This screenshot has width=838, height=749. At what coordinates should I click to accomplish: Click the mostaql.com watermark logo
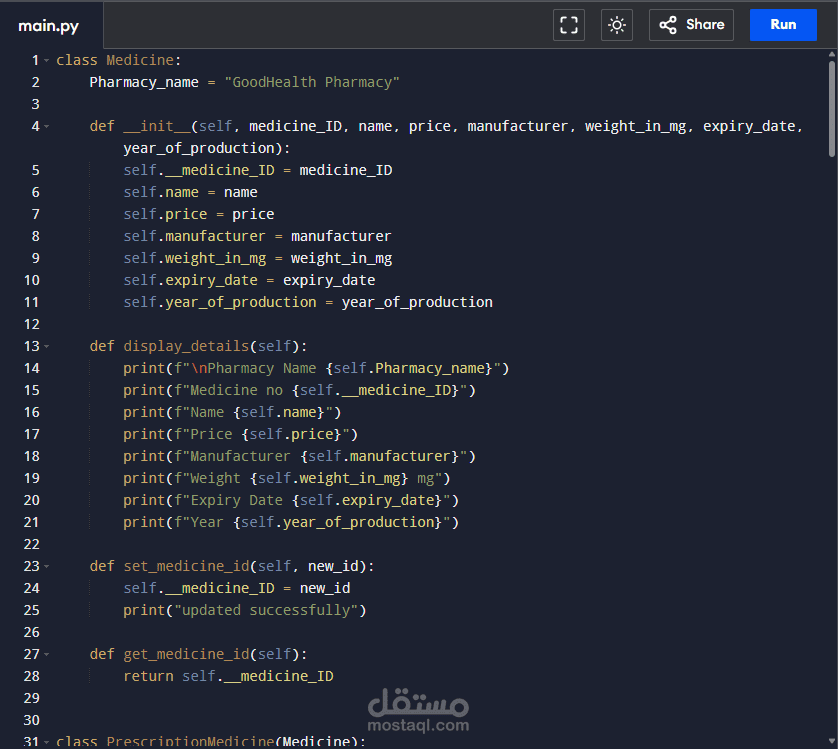point(418,710)
